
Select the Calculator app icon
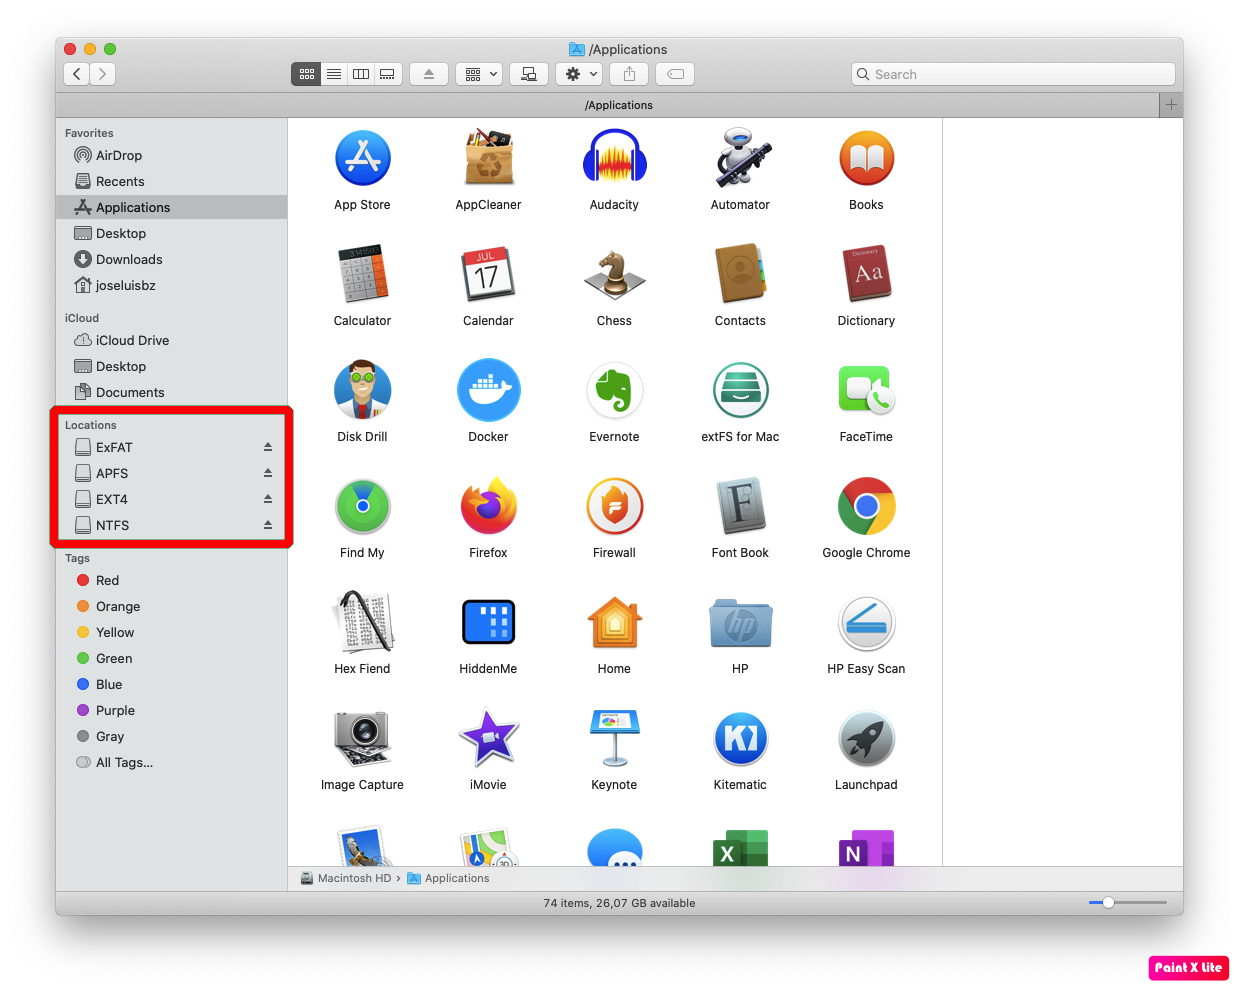point(362,274)
